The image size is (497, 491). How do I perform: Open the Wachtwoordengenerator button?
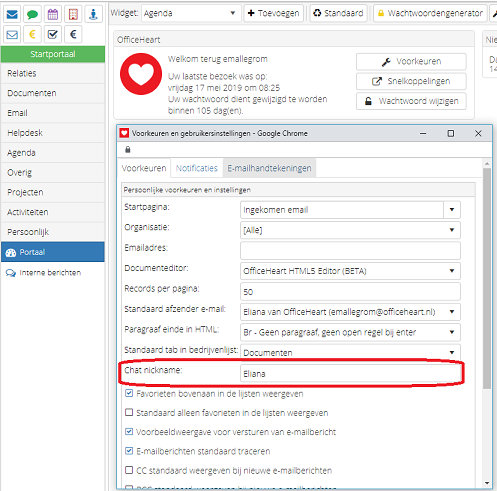point(430,13)
